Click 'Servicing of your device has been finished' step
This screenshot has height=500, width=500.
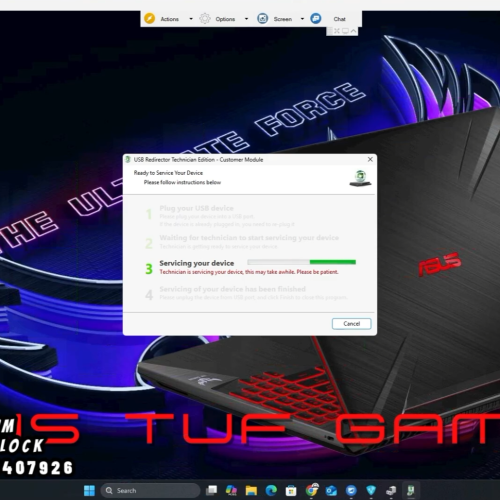(x=232, y=289)
